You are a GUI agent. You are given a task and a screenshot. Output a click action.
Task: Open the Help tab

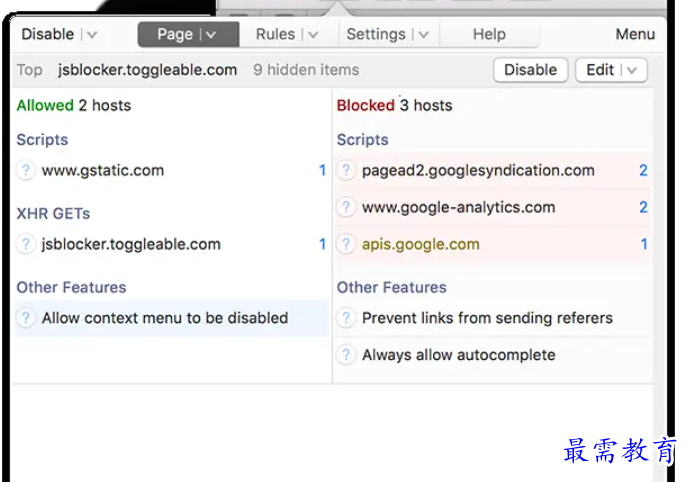coord(489,34)
